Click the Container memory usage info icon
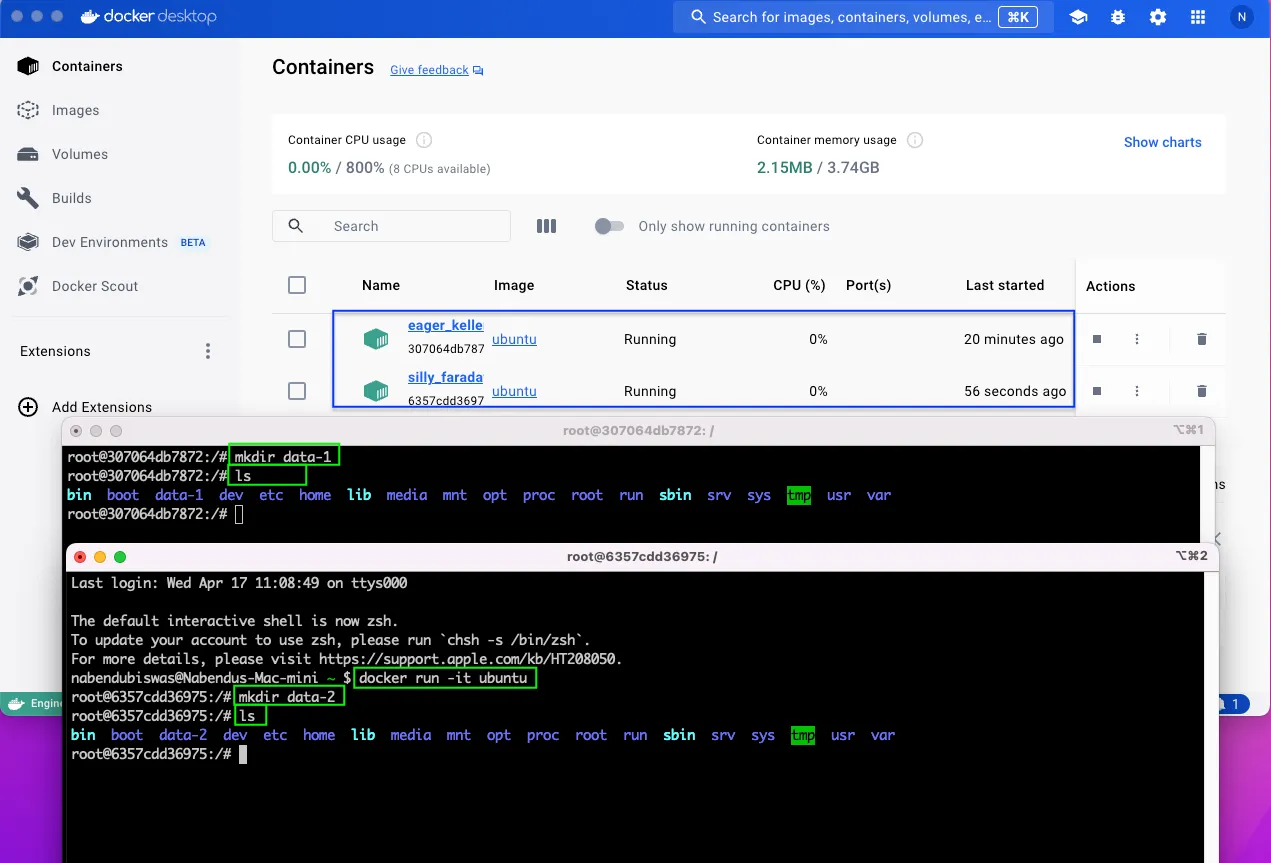This screenshot has width=1271, height=863. pyautogui.click(x=914, y=140)
